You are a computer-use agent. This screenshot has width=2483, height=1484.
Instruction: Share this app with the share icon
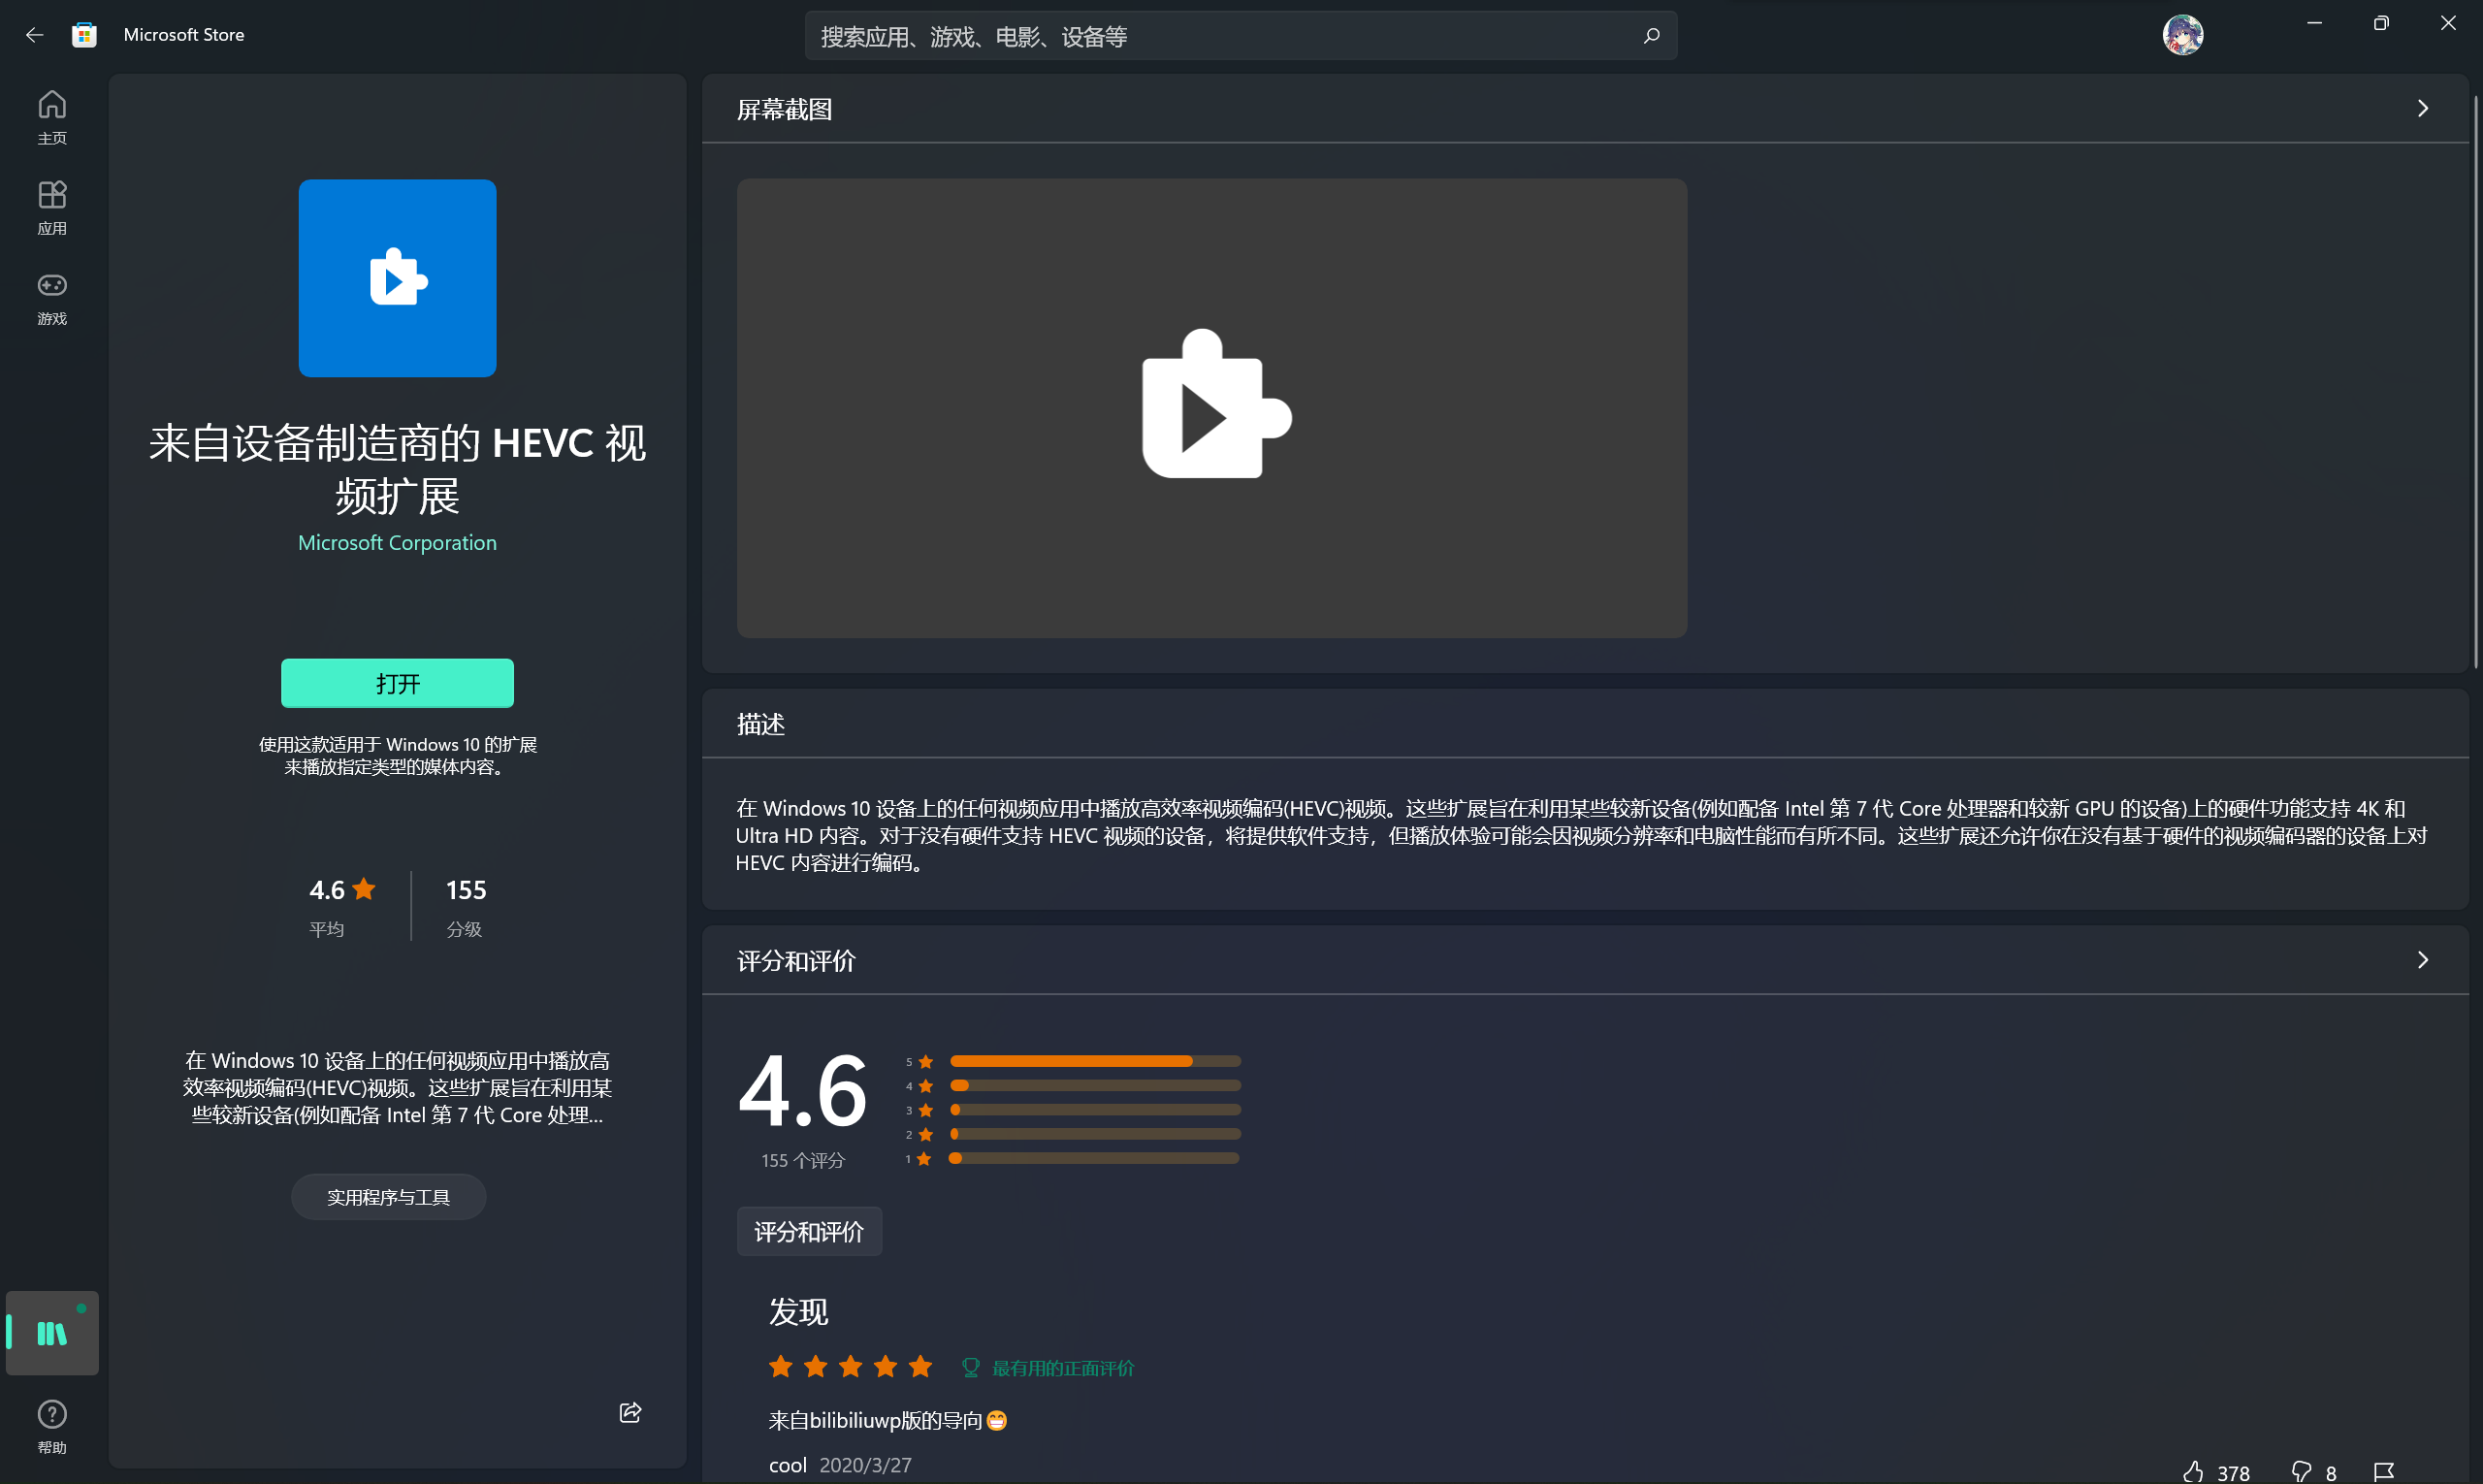[x=630, y=1412]
